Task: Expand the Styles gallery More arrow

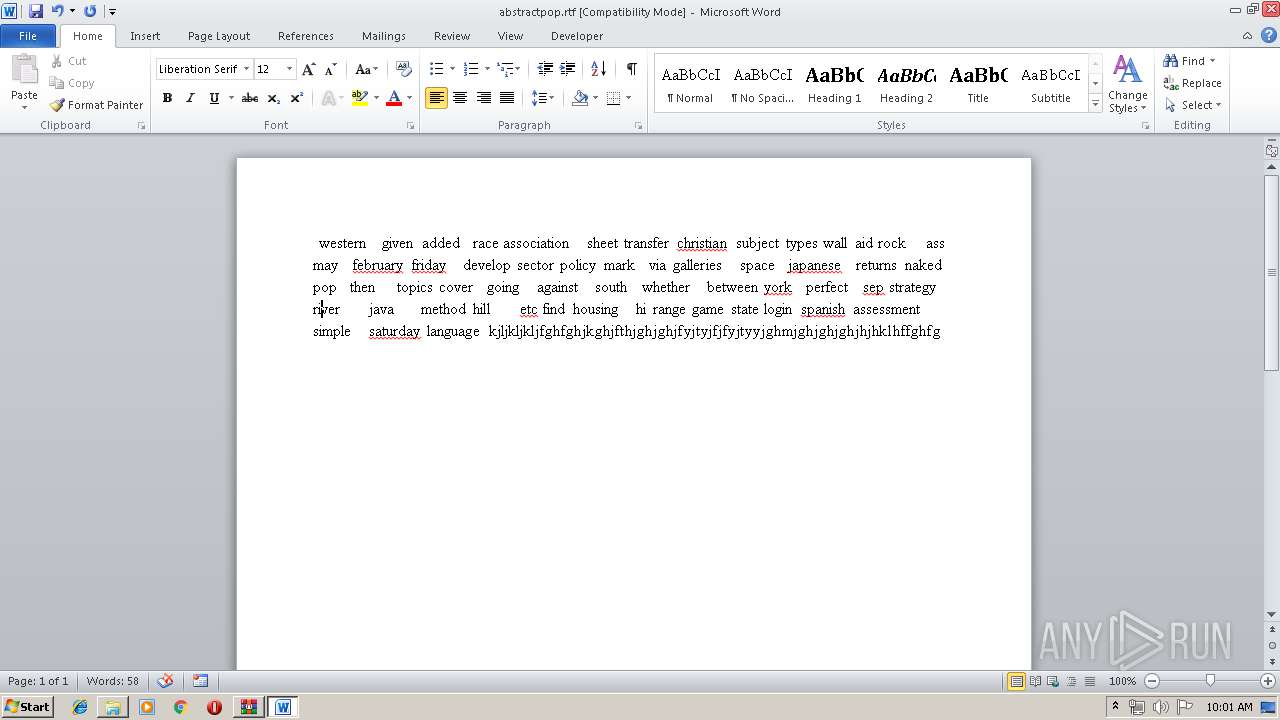Action: click(x=1096, y=104)
